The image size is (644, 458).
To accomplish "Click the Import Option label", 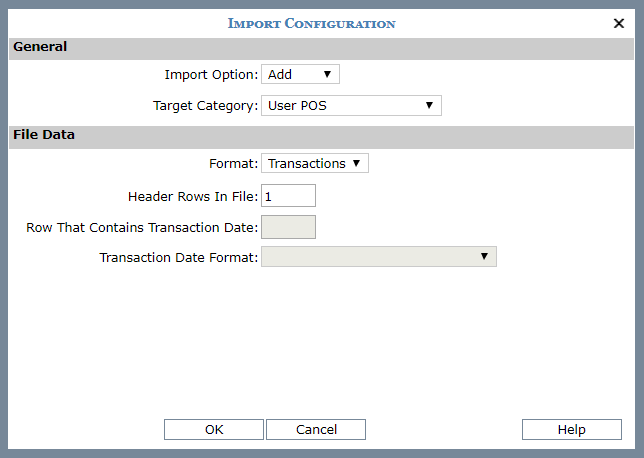I will (211, 75).
